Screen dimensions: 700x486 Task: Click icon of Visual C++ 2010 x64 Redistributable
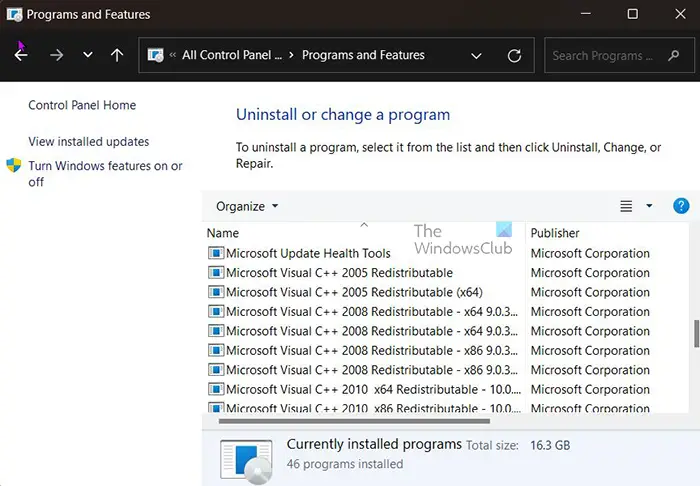pyautogui.click(x=216, y=389)
